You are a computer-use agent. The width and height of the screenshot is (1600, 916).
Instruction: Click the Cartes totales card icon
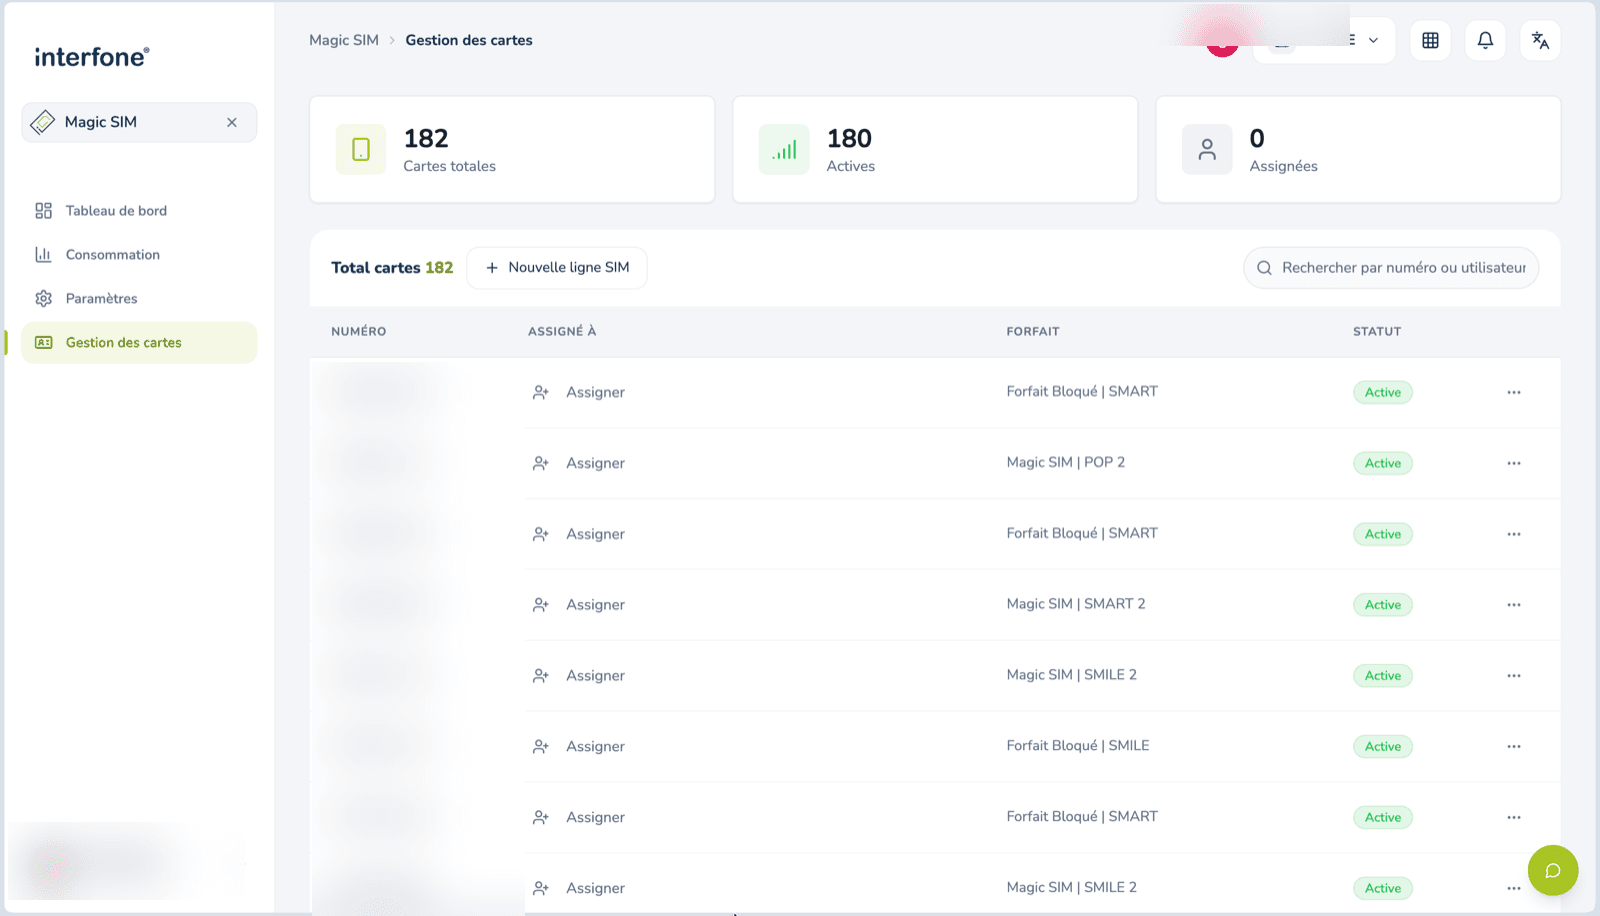click(361, 150)
